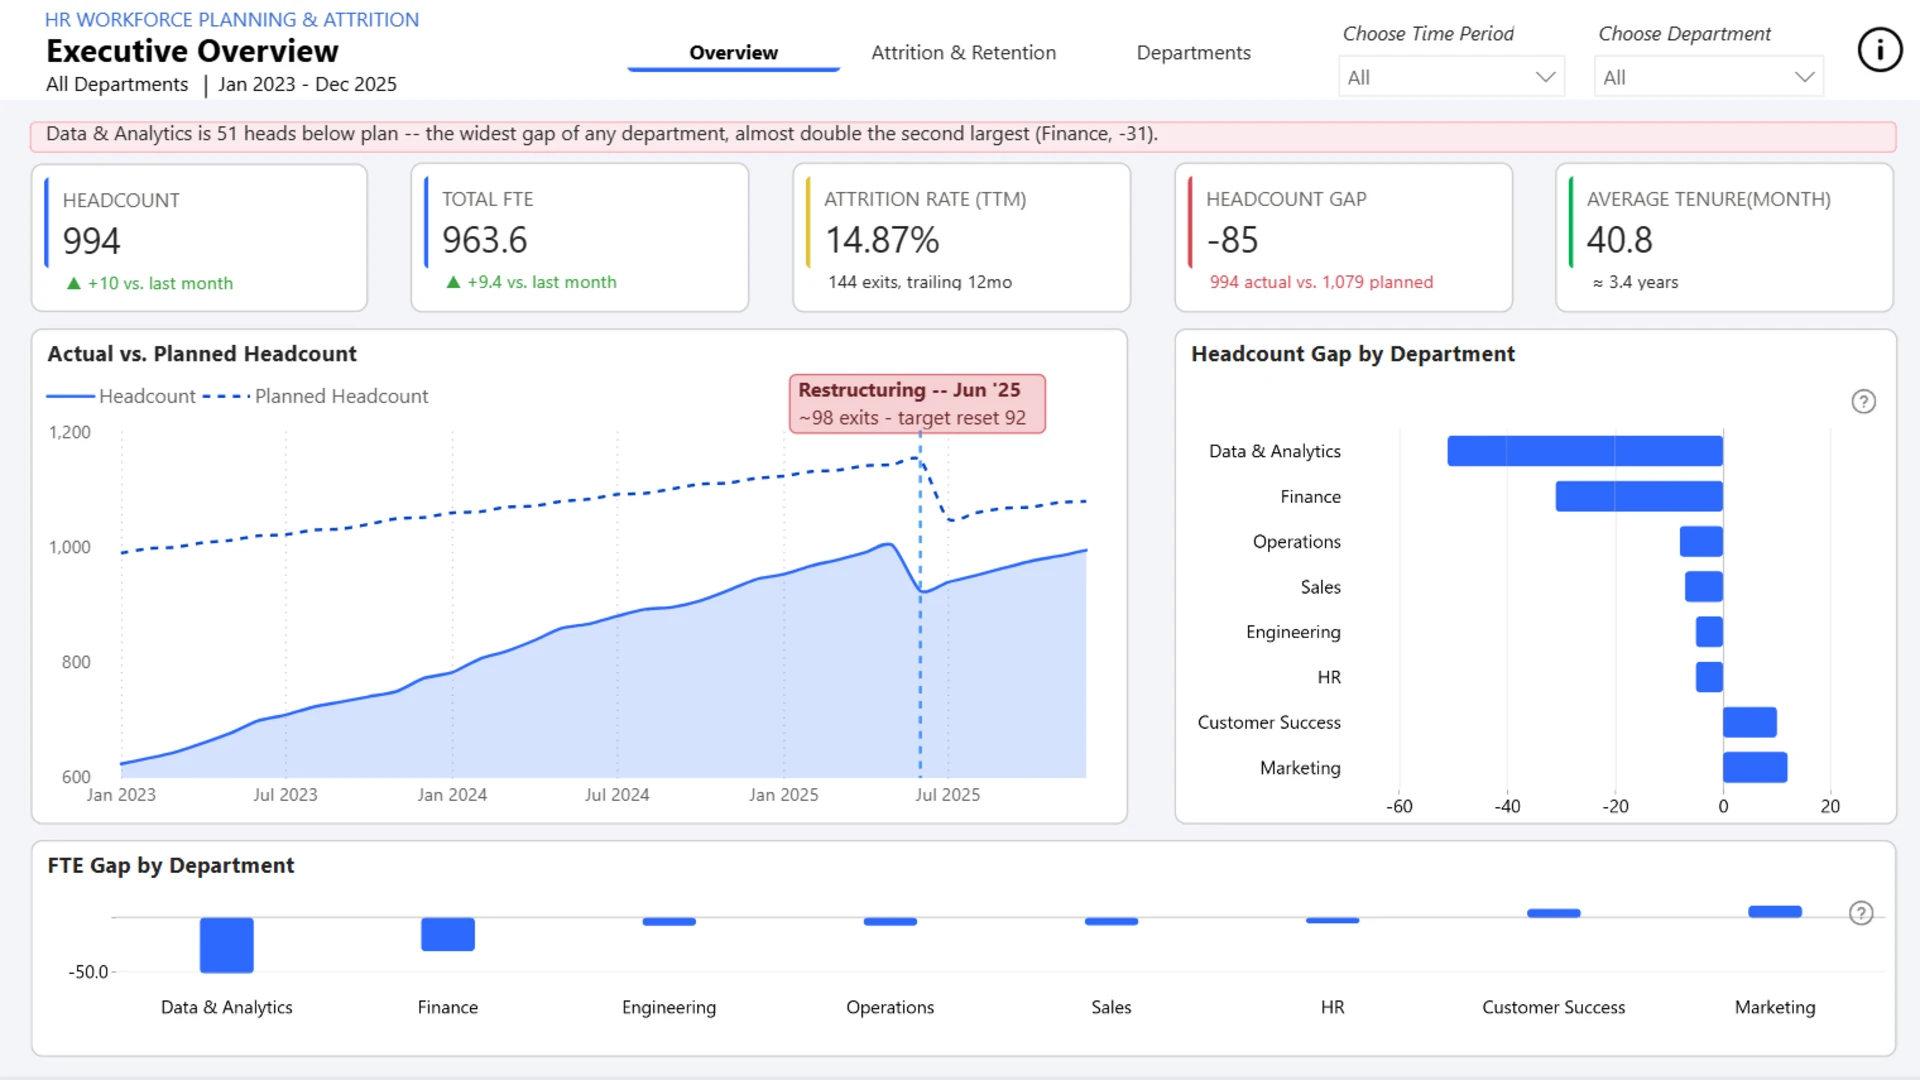The image size is (1920, 1080).
Task: Click the FTE Gap by Department title
Action: 171,865
